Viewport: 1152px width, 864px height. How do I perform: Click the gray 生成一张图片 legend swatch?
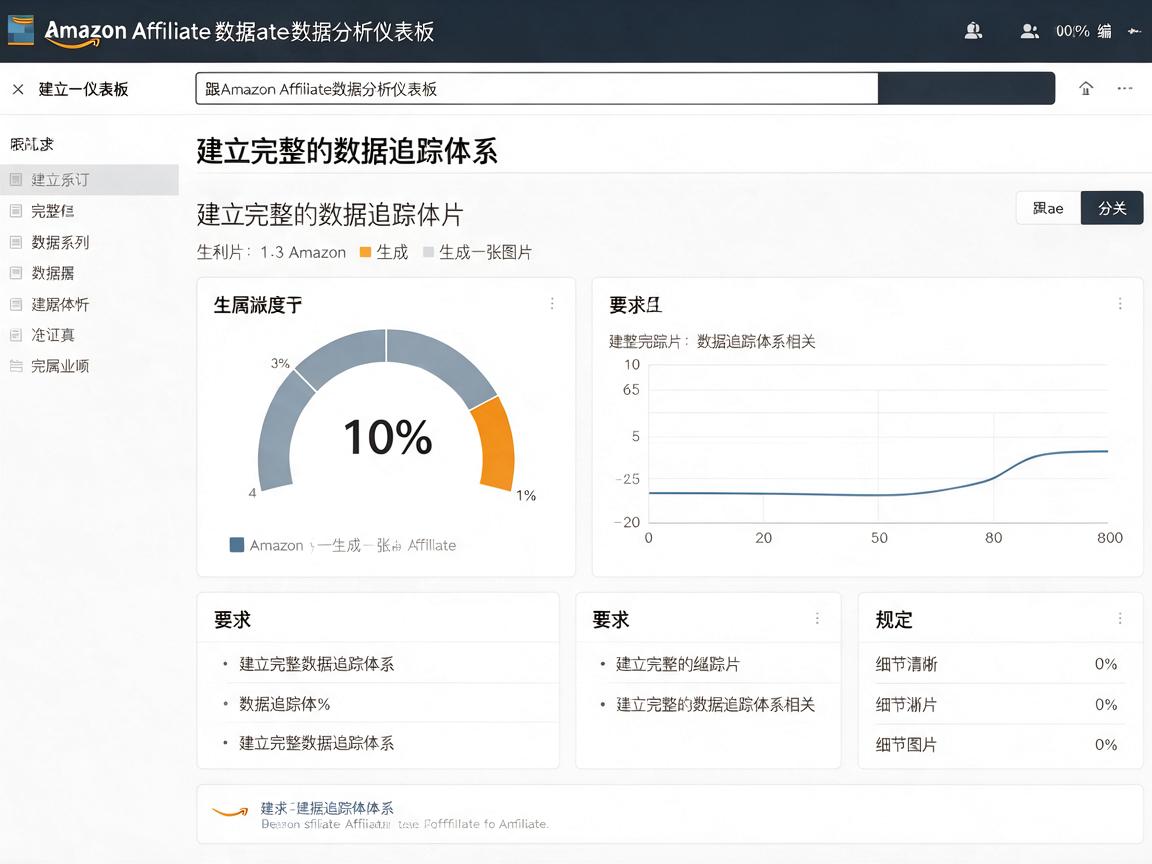coord(428,252)
